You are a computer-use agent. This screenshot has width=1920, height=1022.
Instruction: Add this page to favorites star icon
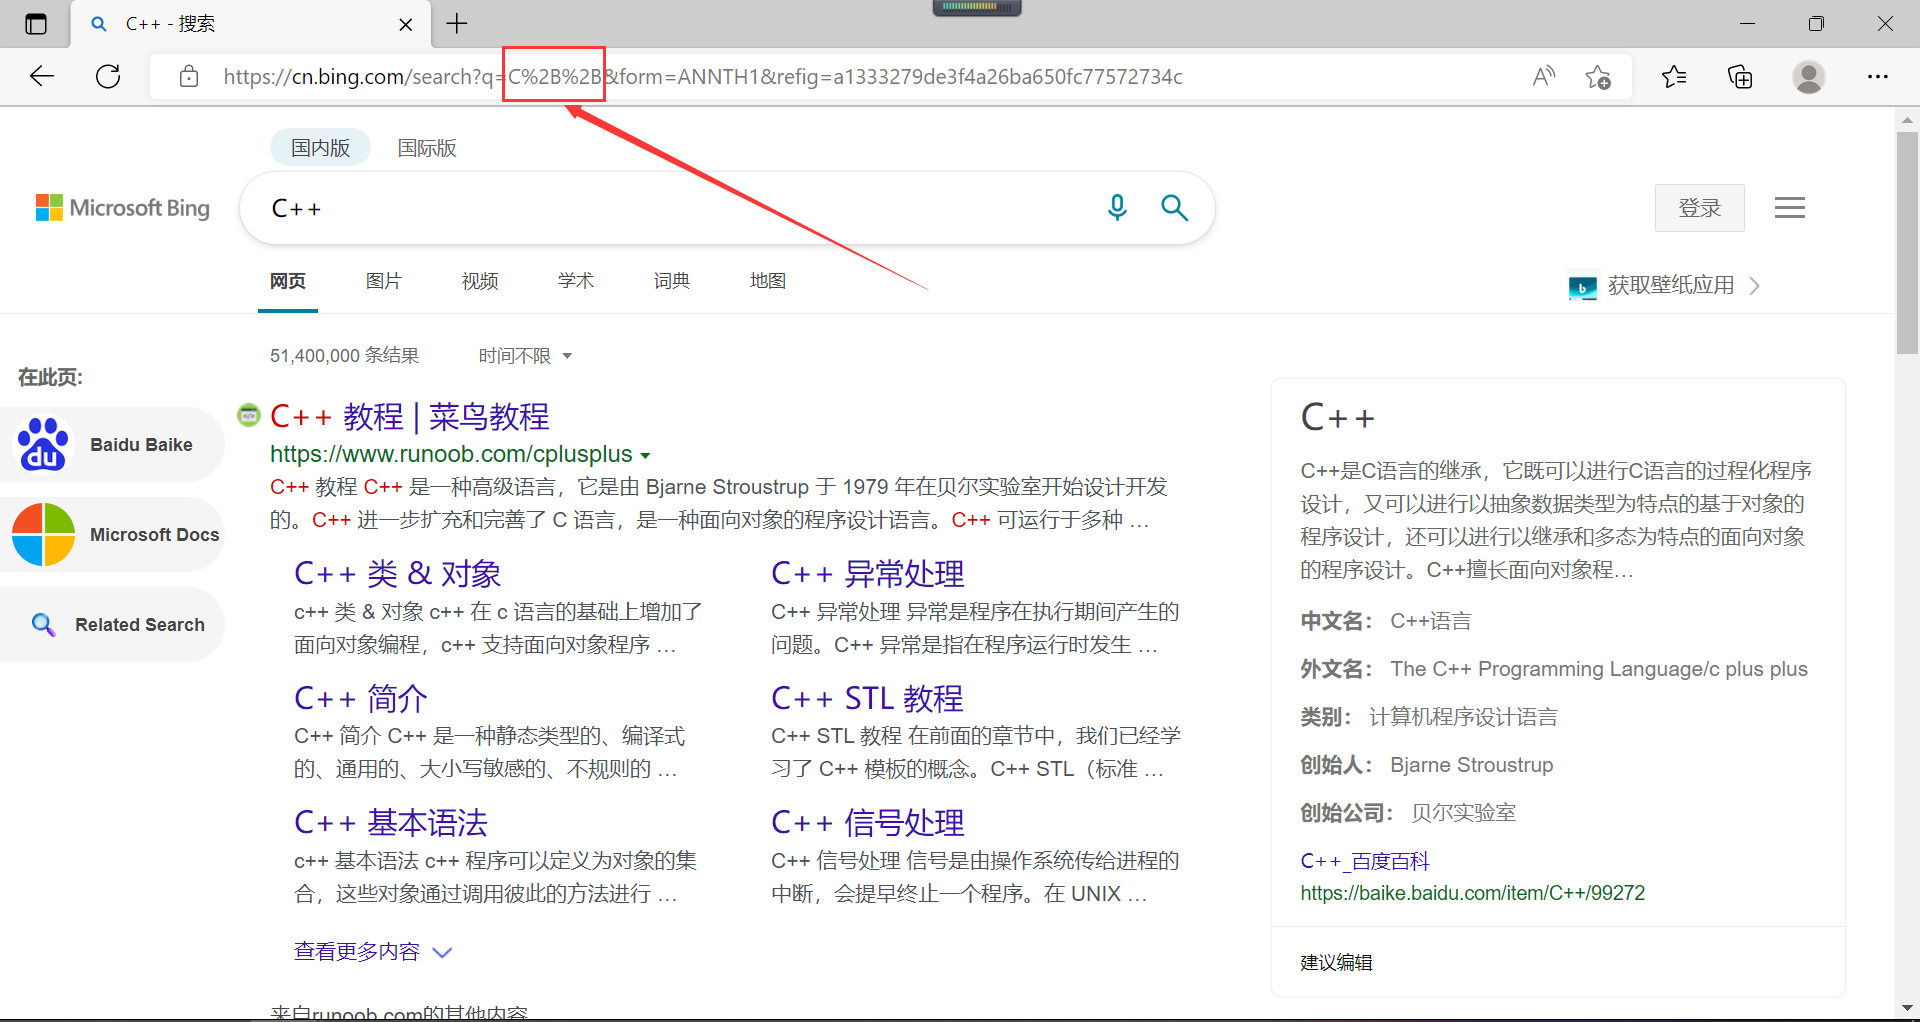pos(1598,77)
